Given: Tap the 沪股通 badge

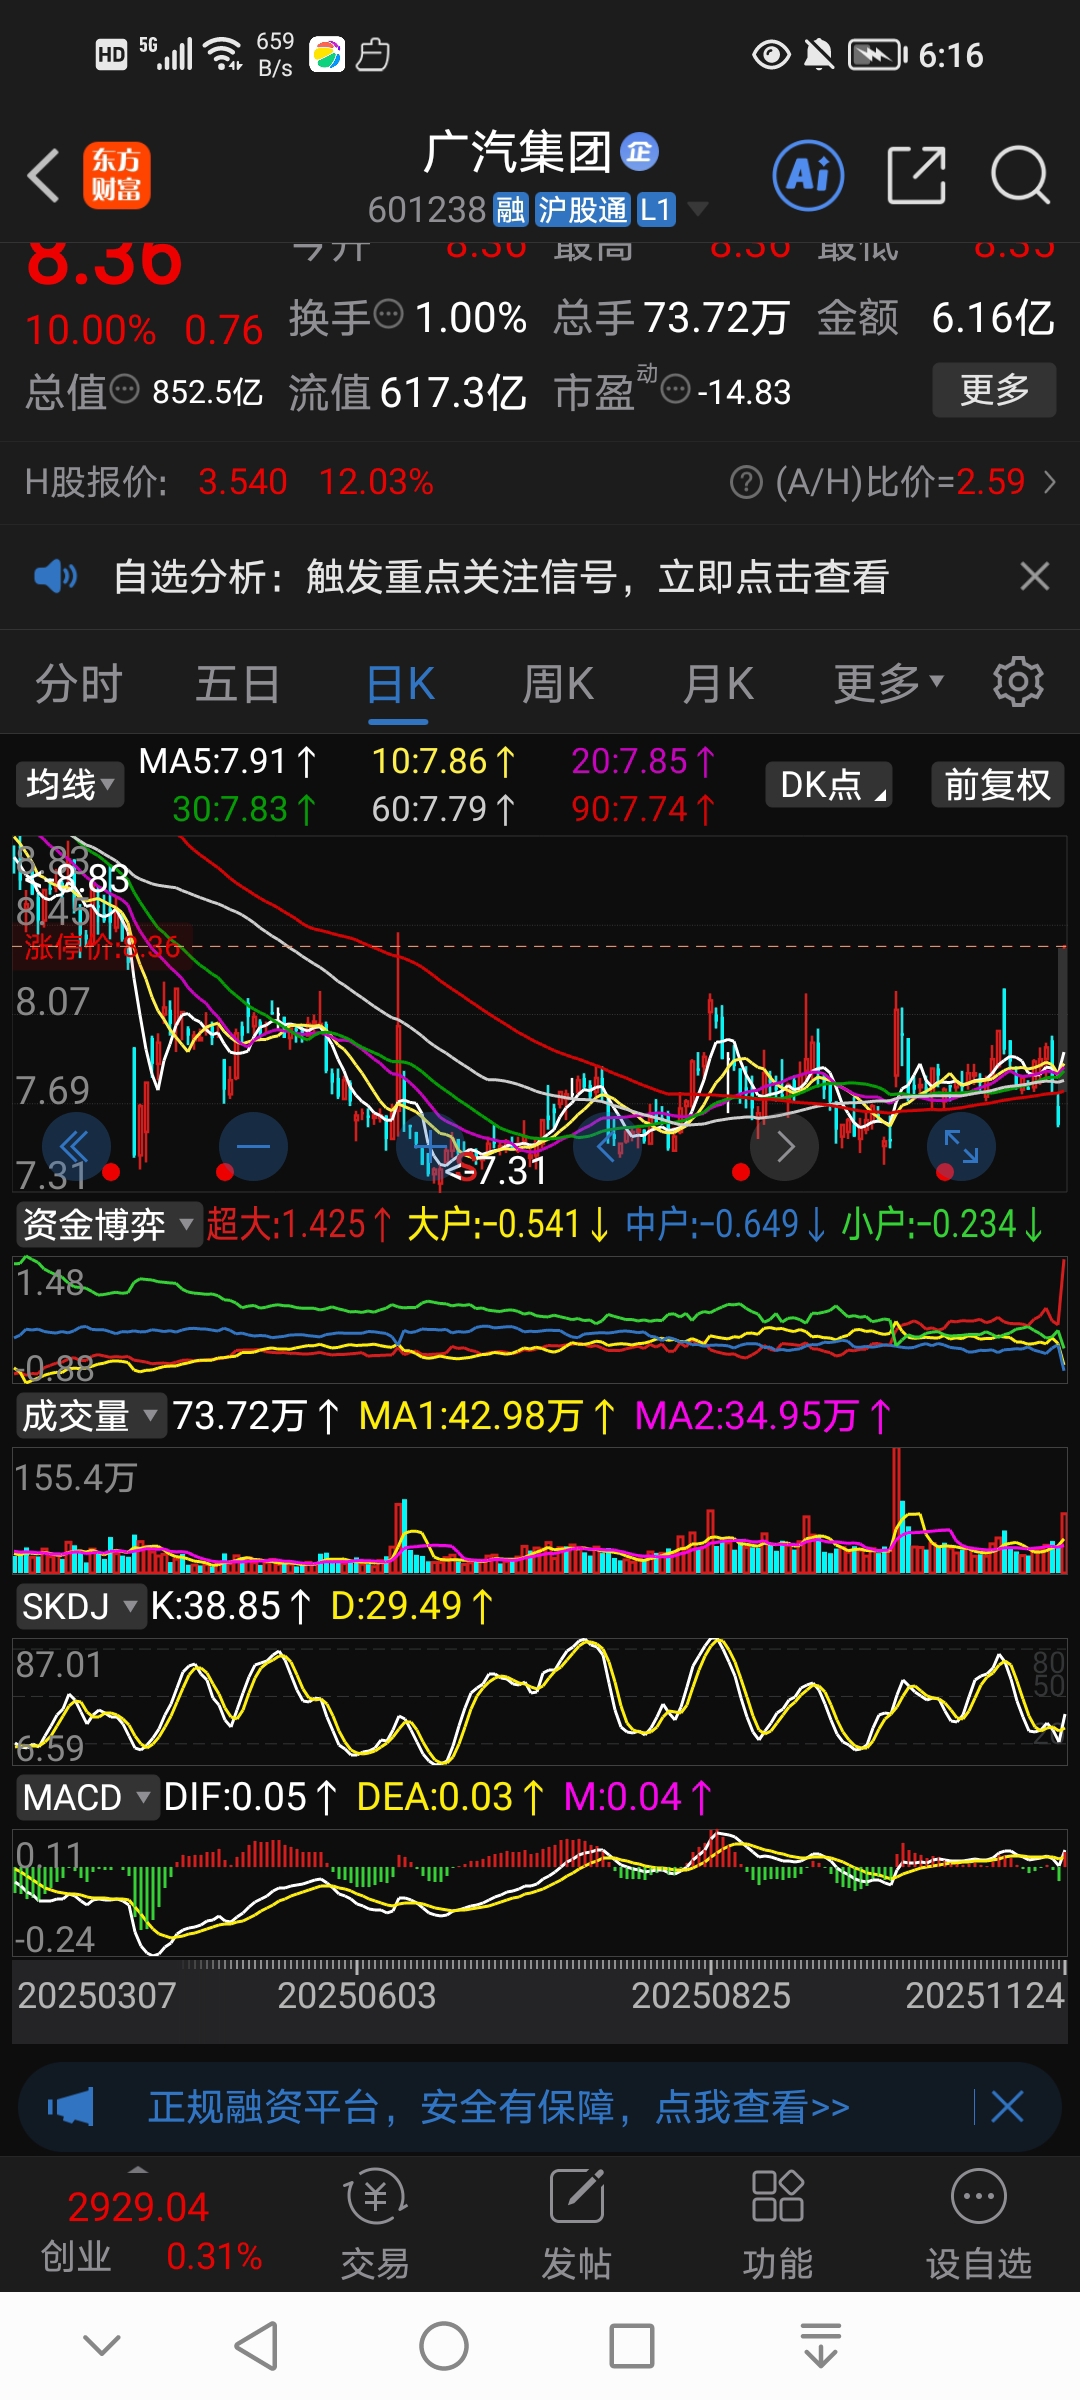Looking at the screenshot, I should (x=581, y=210).
